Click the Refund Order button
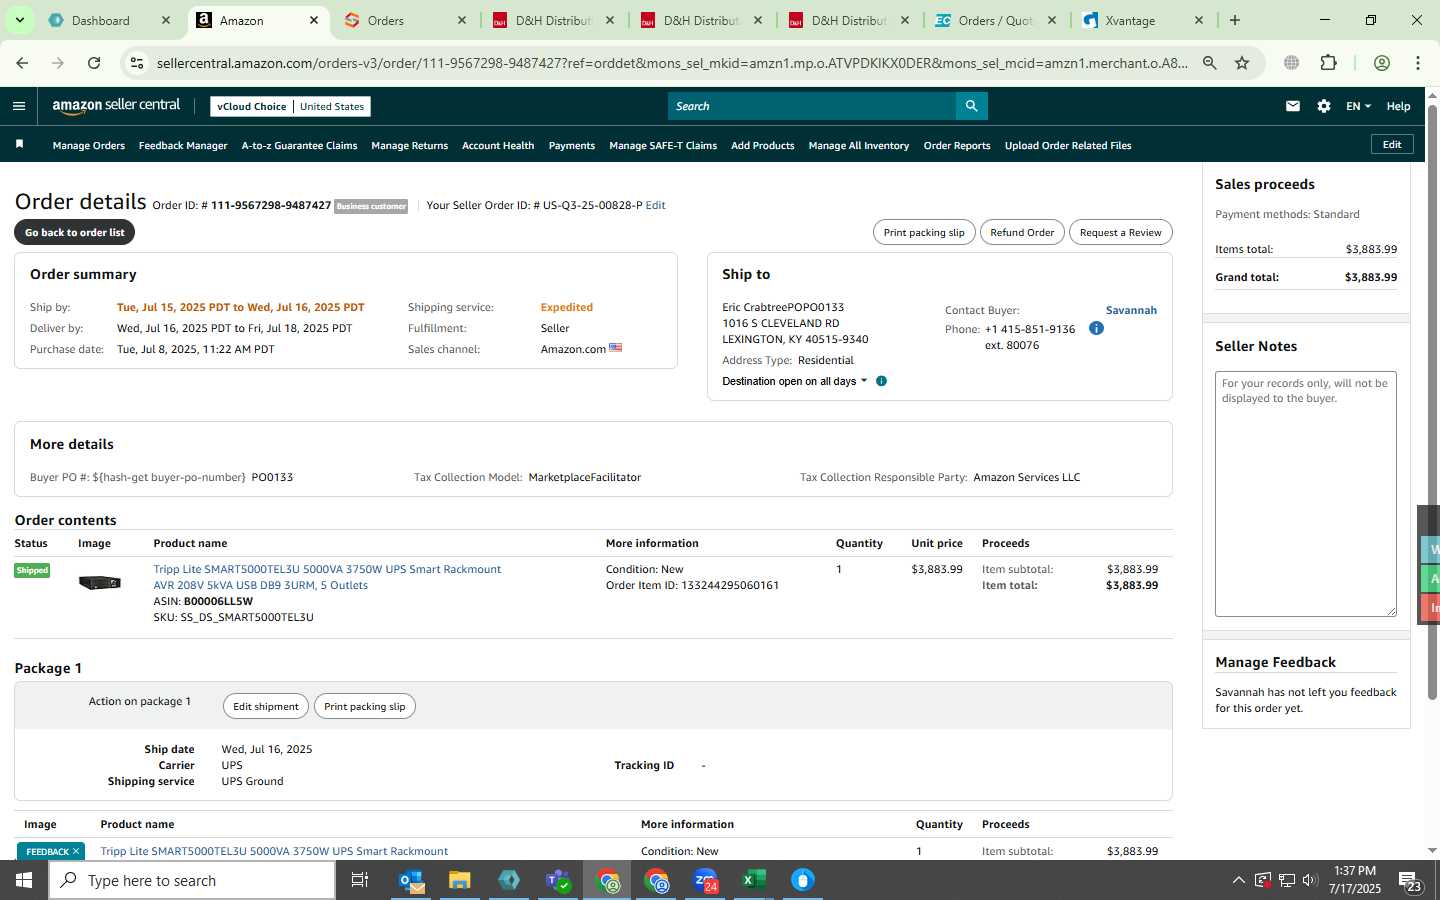This screenshot has height=900, width=1440. coord(1022,232)
